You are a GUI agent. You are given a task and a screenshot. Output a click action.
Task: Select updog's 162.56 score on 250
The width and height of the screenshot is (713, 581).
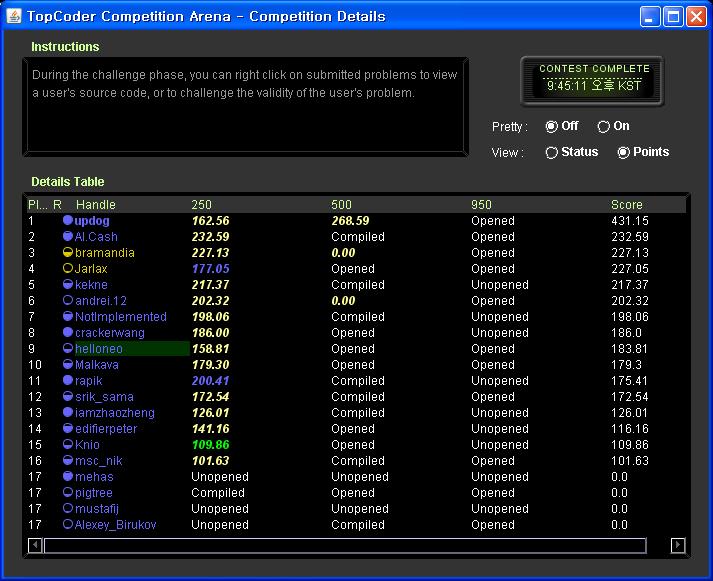pyautogui.click(x=211, y=220)
